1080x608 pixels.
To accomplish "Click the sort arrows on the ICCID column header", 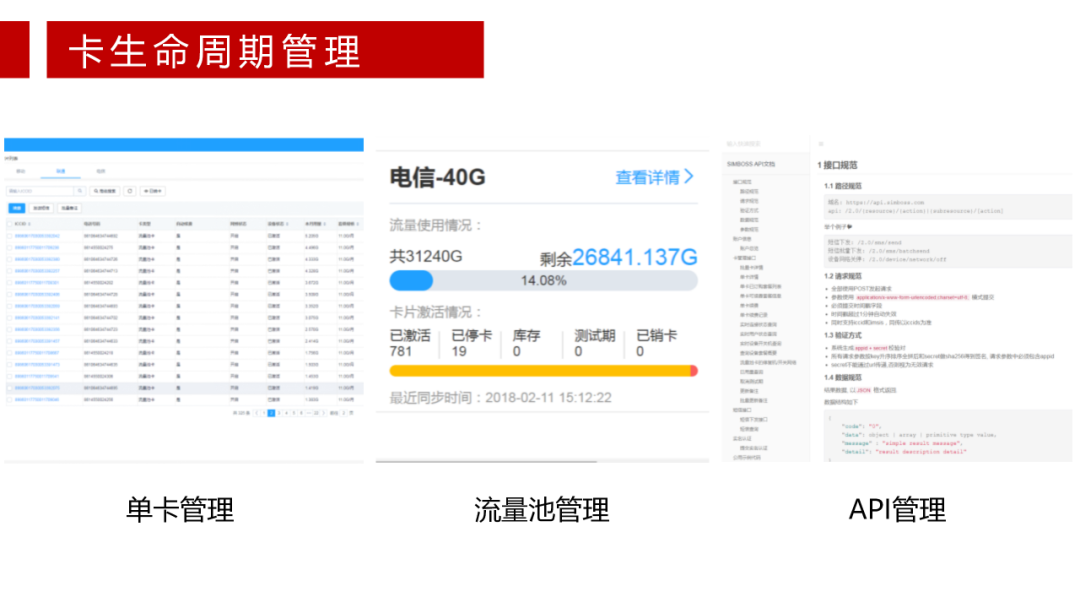I will point(31,222).
